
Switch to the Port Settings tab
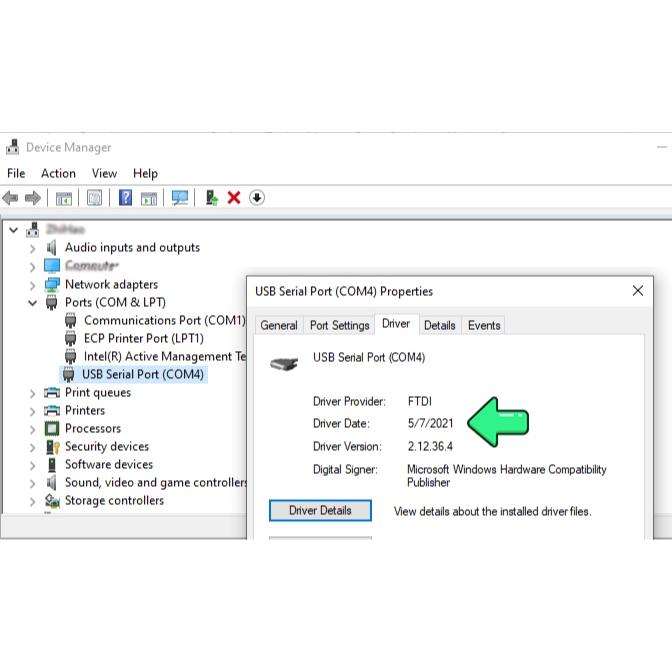click(339, 325)
